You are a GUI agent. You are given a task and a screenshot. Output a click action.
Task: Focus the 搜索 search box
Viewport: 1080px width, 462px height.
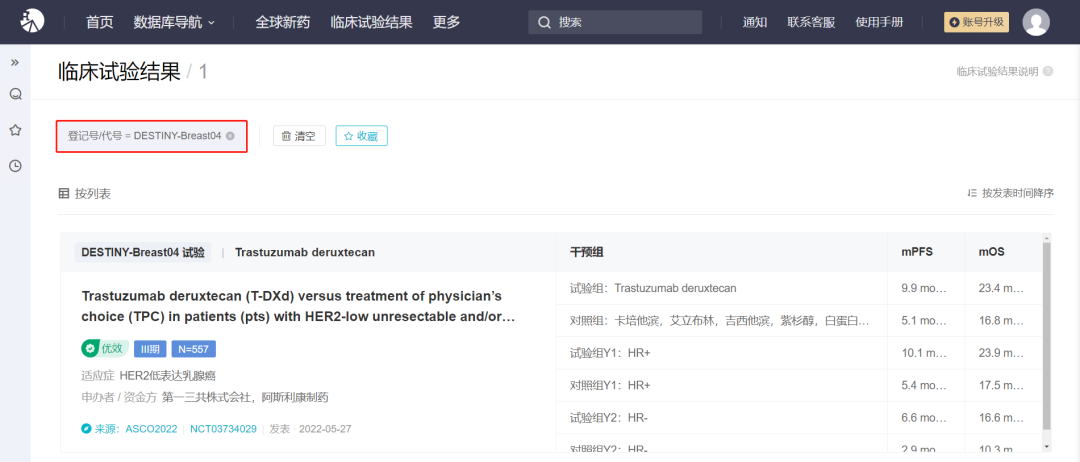pos(615,22)
